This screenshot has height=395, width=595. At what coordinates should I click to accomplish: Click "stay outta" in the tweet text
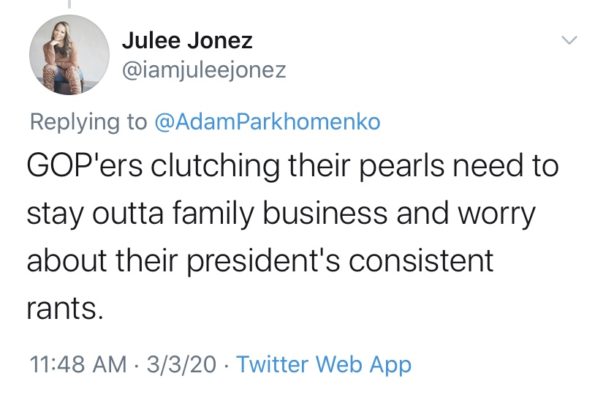tap(95, 213)
